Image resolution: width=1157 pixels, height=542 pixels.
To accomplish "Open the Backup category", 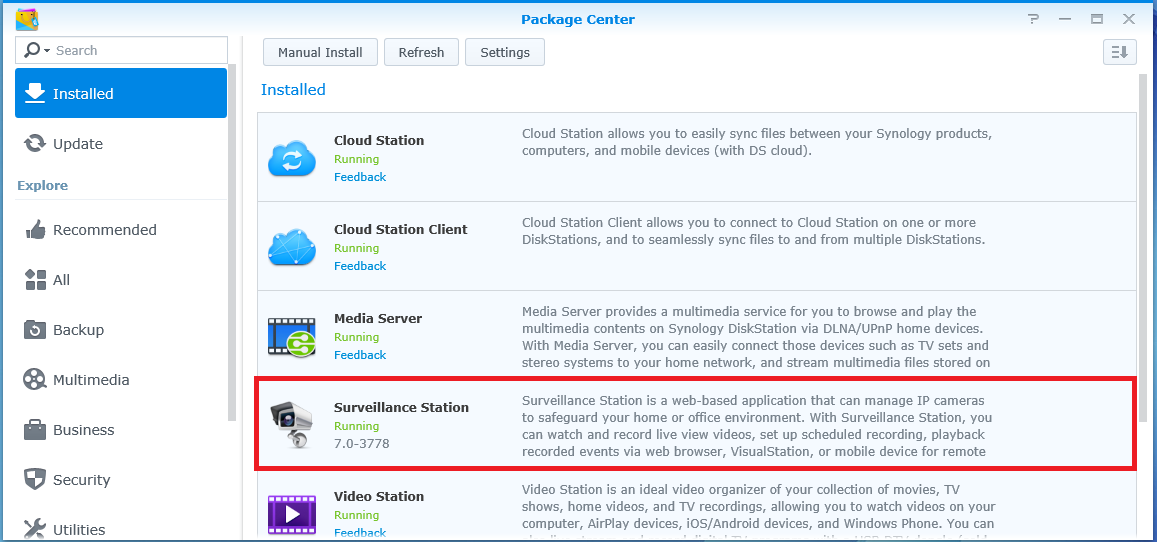I will point(121,330).
